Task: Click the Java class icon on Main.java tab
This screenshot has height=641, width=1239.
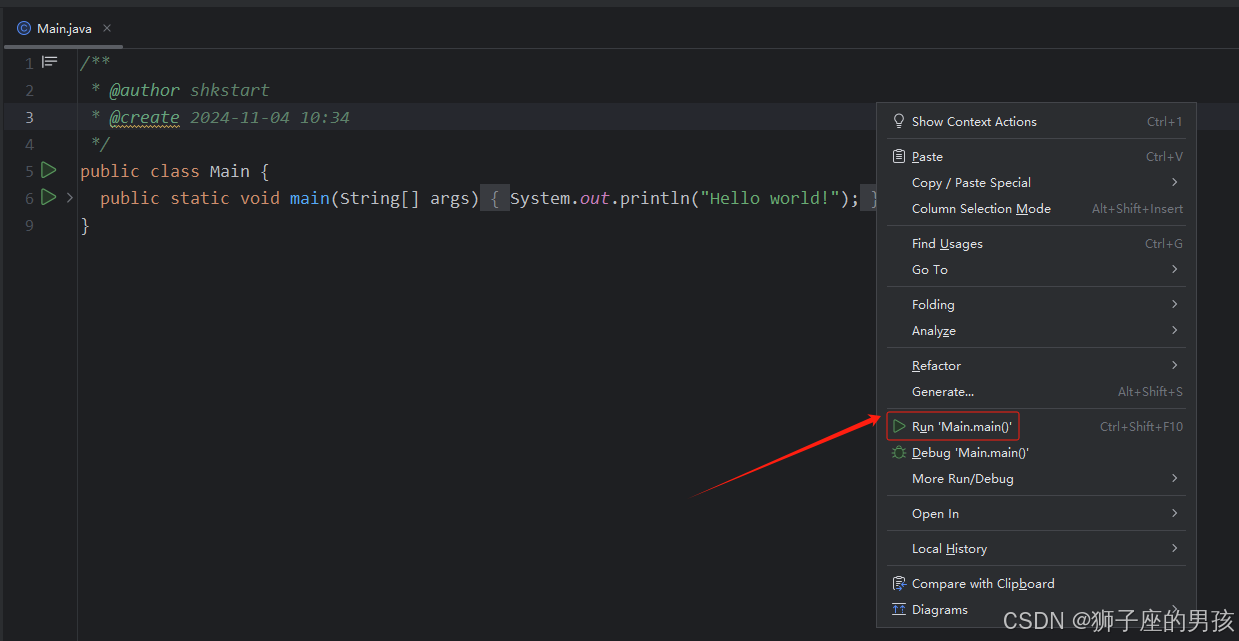Action: tap(24, 28)
